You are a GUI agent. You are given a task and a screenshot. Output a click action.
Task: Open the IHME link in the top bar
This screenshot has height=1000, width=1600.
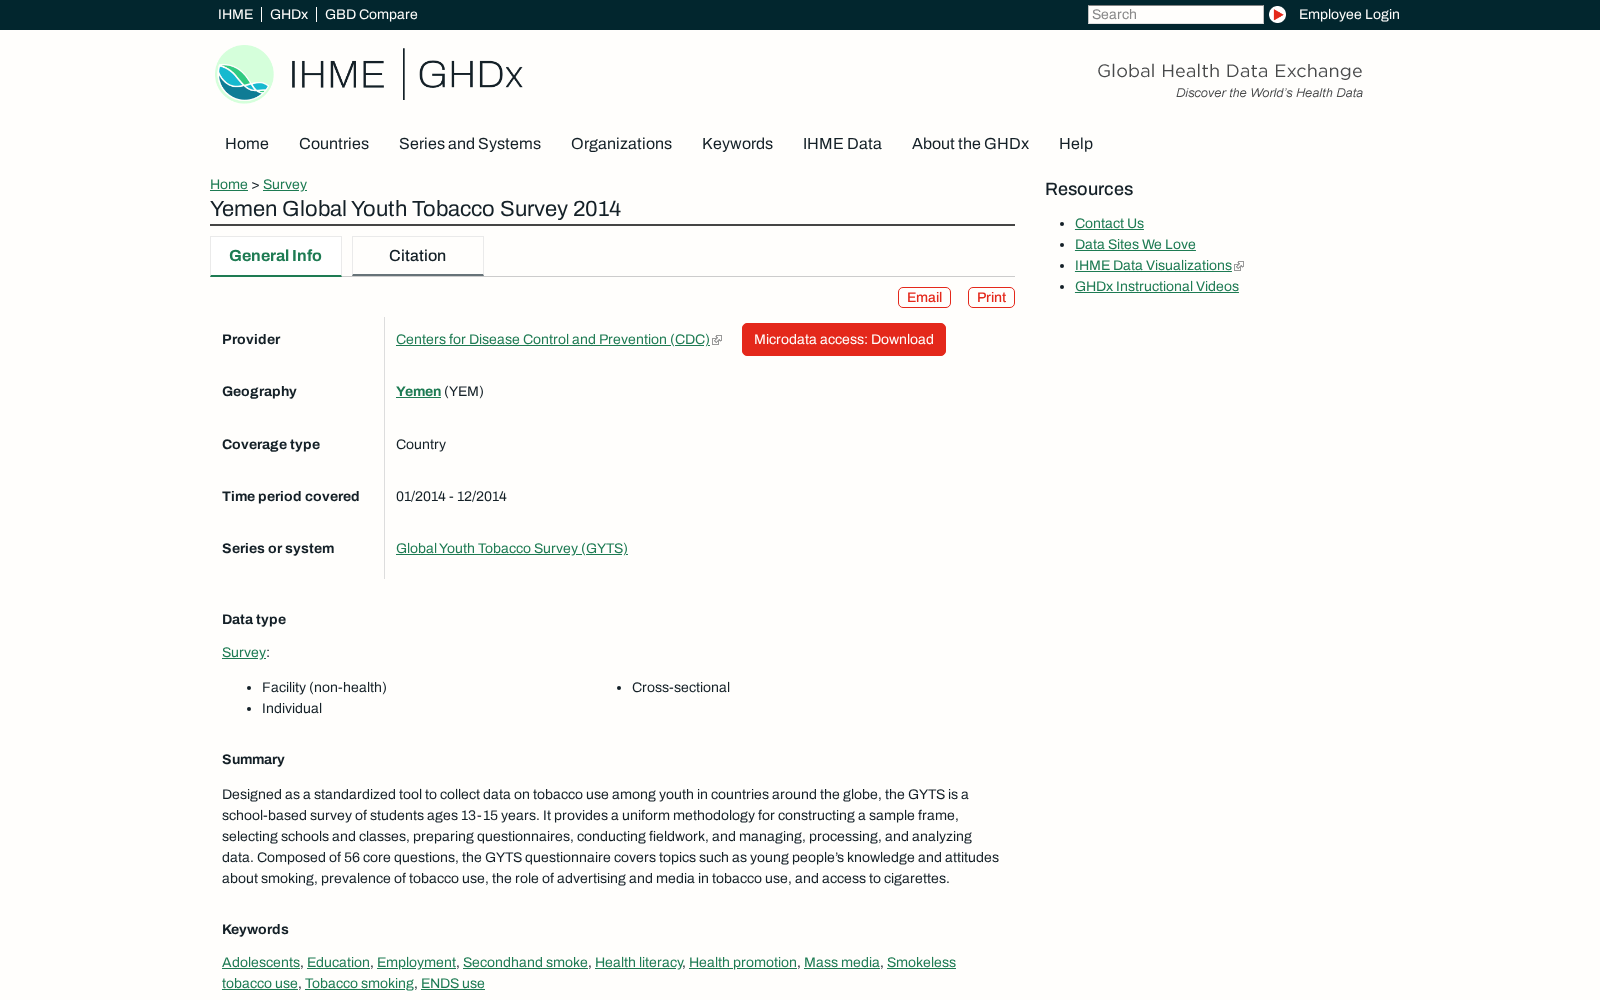coord(235,14)
